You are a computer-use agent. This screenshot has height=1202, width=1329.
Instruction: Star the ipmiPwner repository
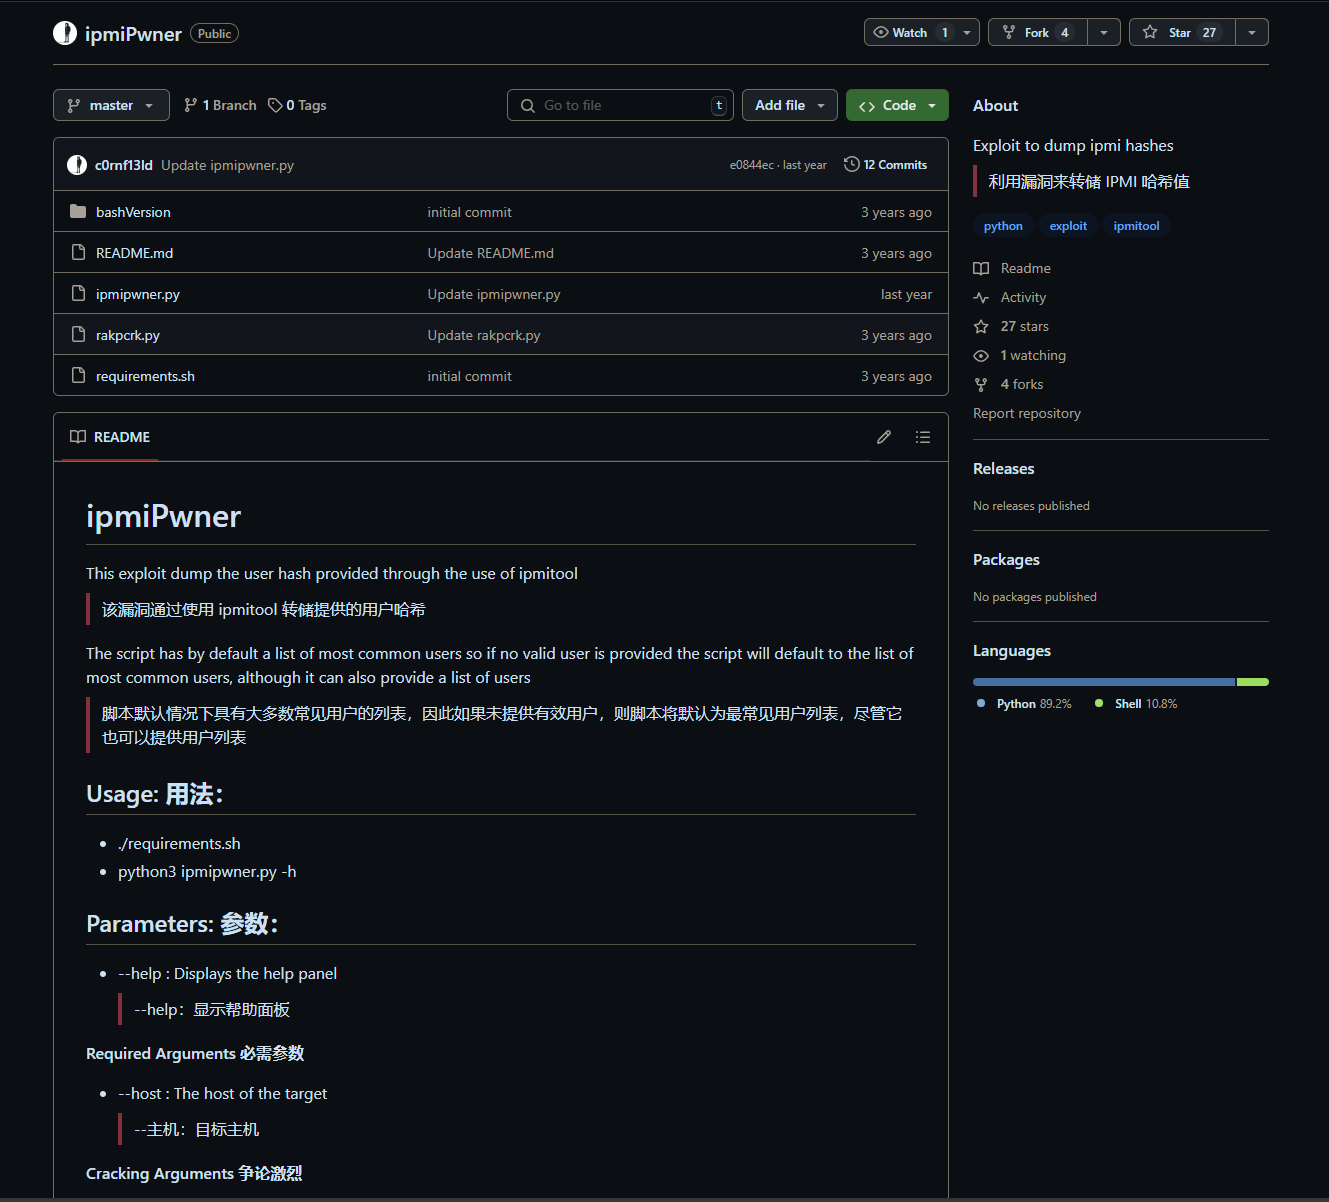tap(1182, 32)
